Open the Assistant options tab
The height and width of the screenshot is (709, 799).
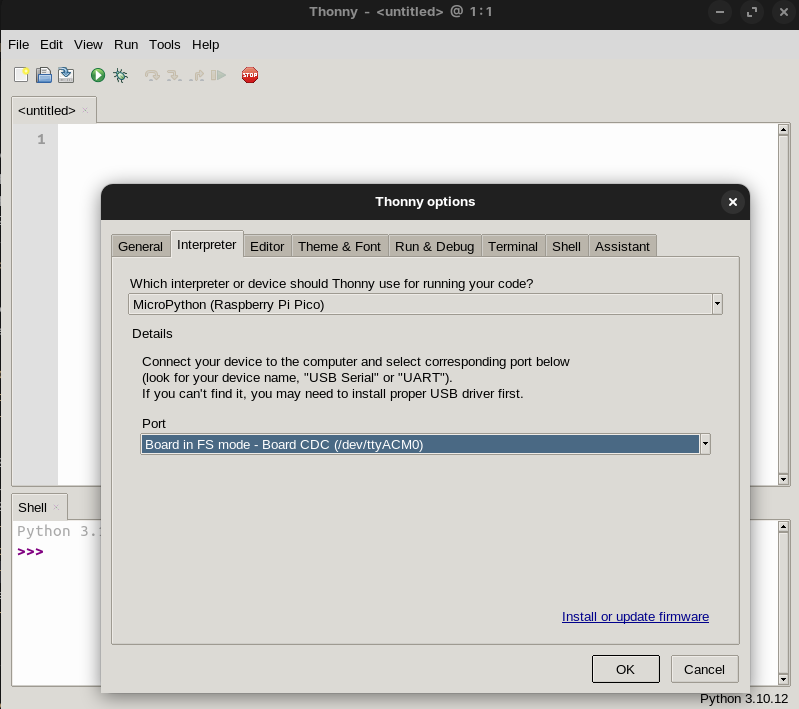coord(622,246)
